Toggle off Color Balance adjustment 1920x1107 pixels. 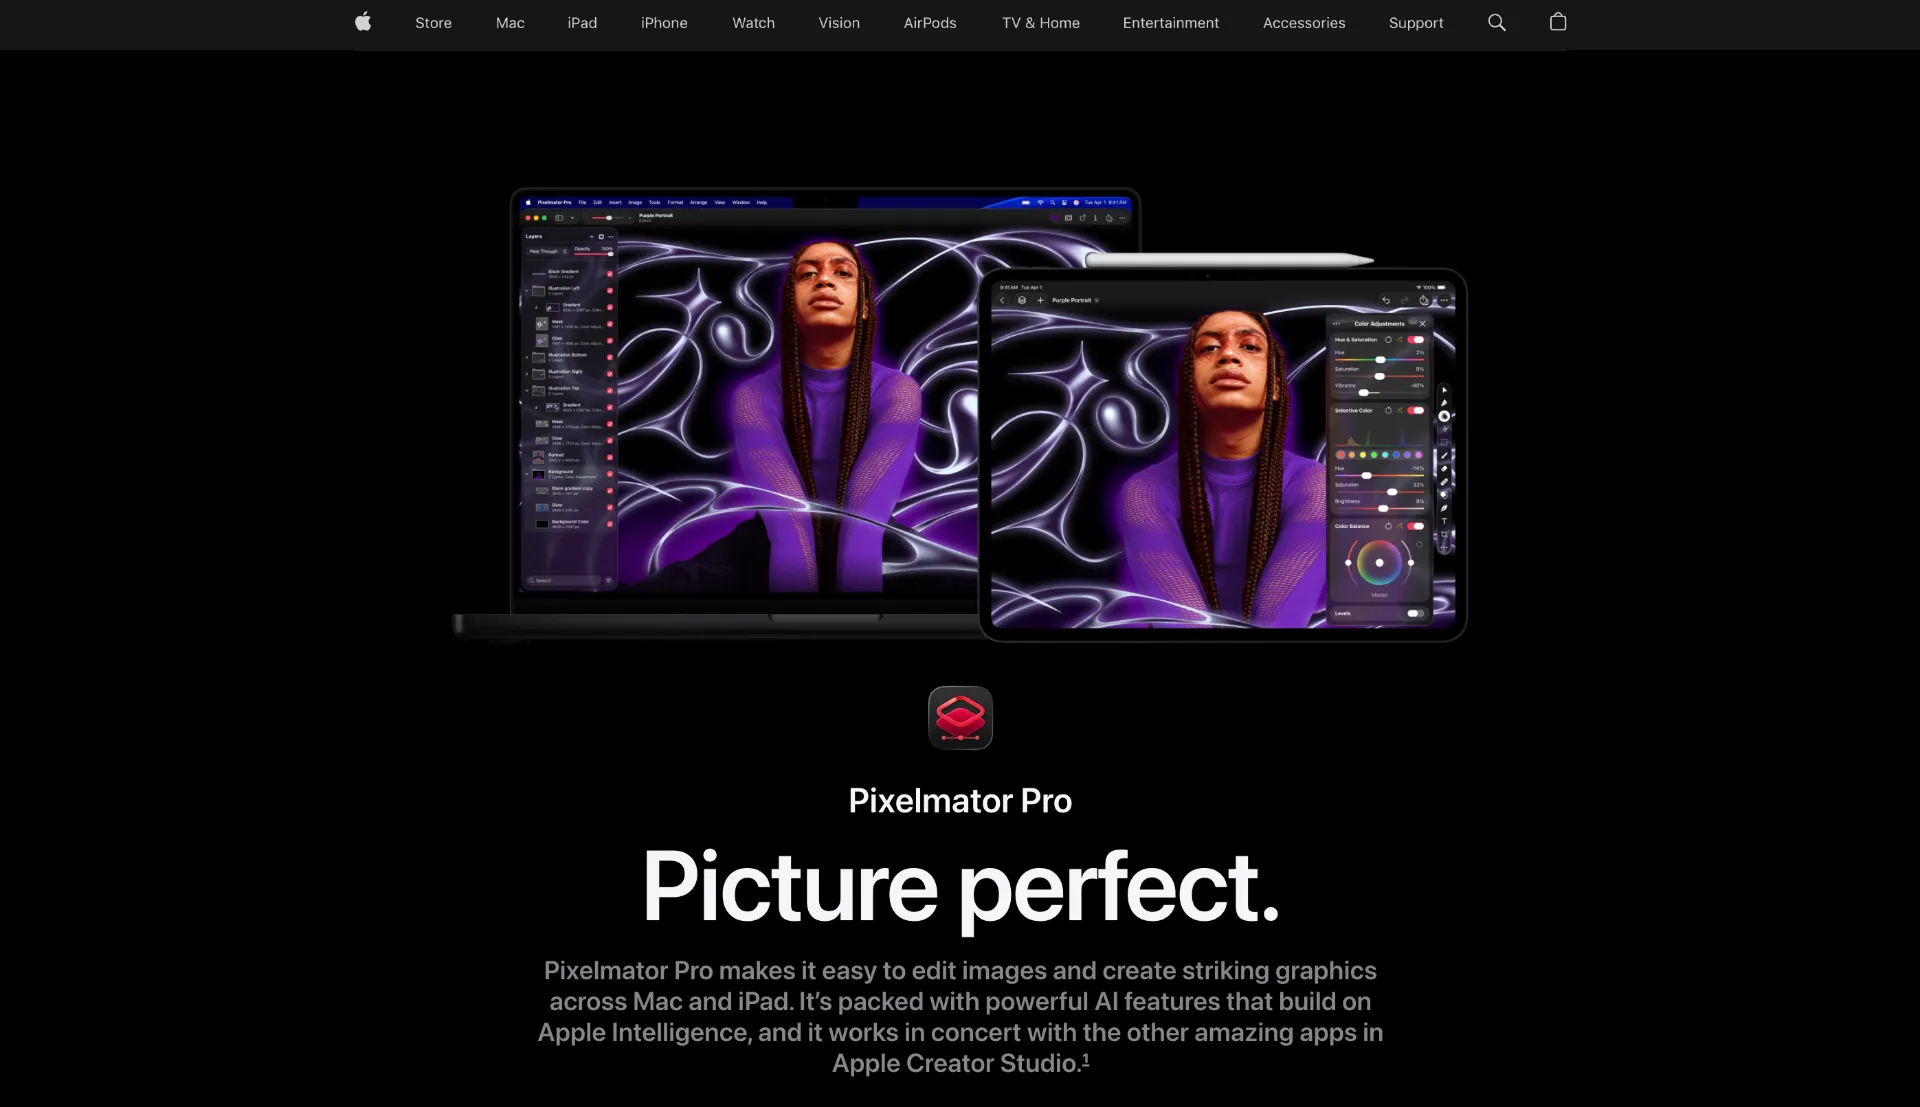click(x=1416, y=526)
